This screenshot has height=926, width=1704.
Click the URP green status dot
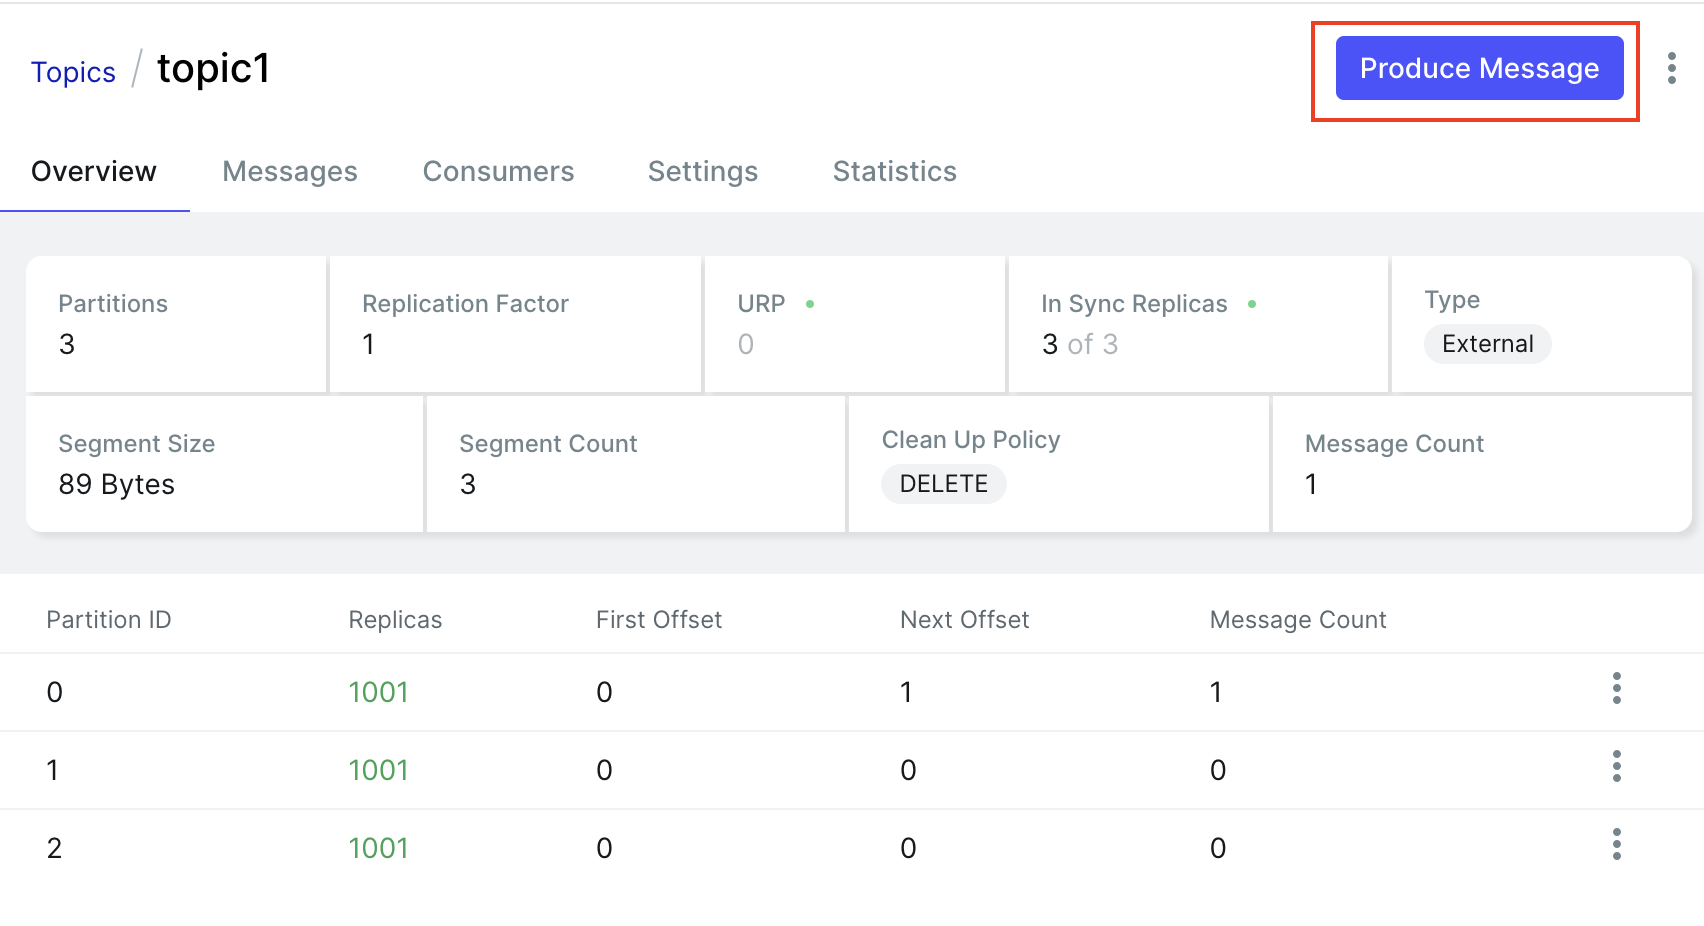pyautogui.click(x=810, y=304)
